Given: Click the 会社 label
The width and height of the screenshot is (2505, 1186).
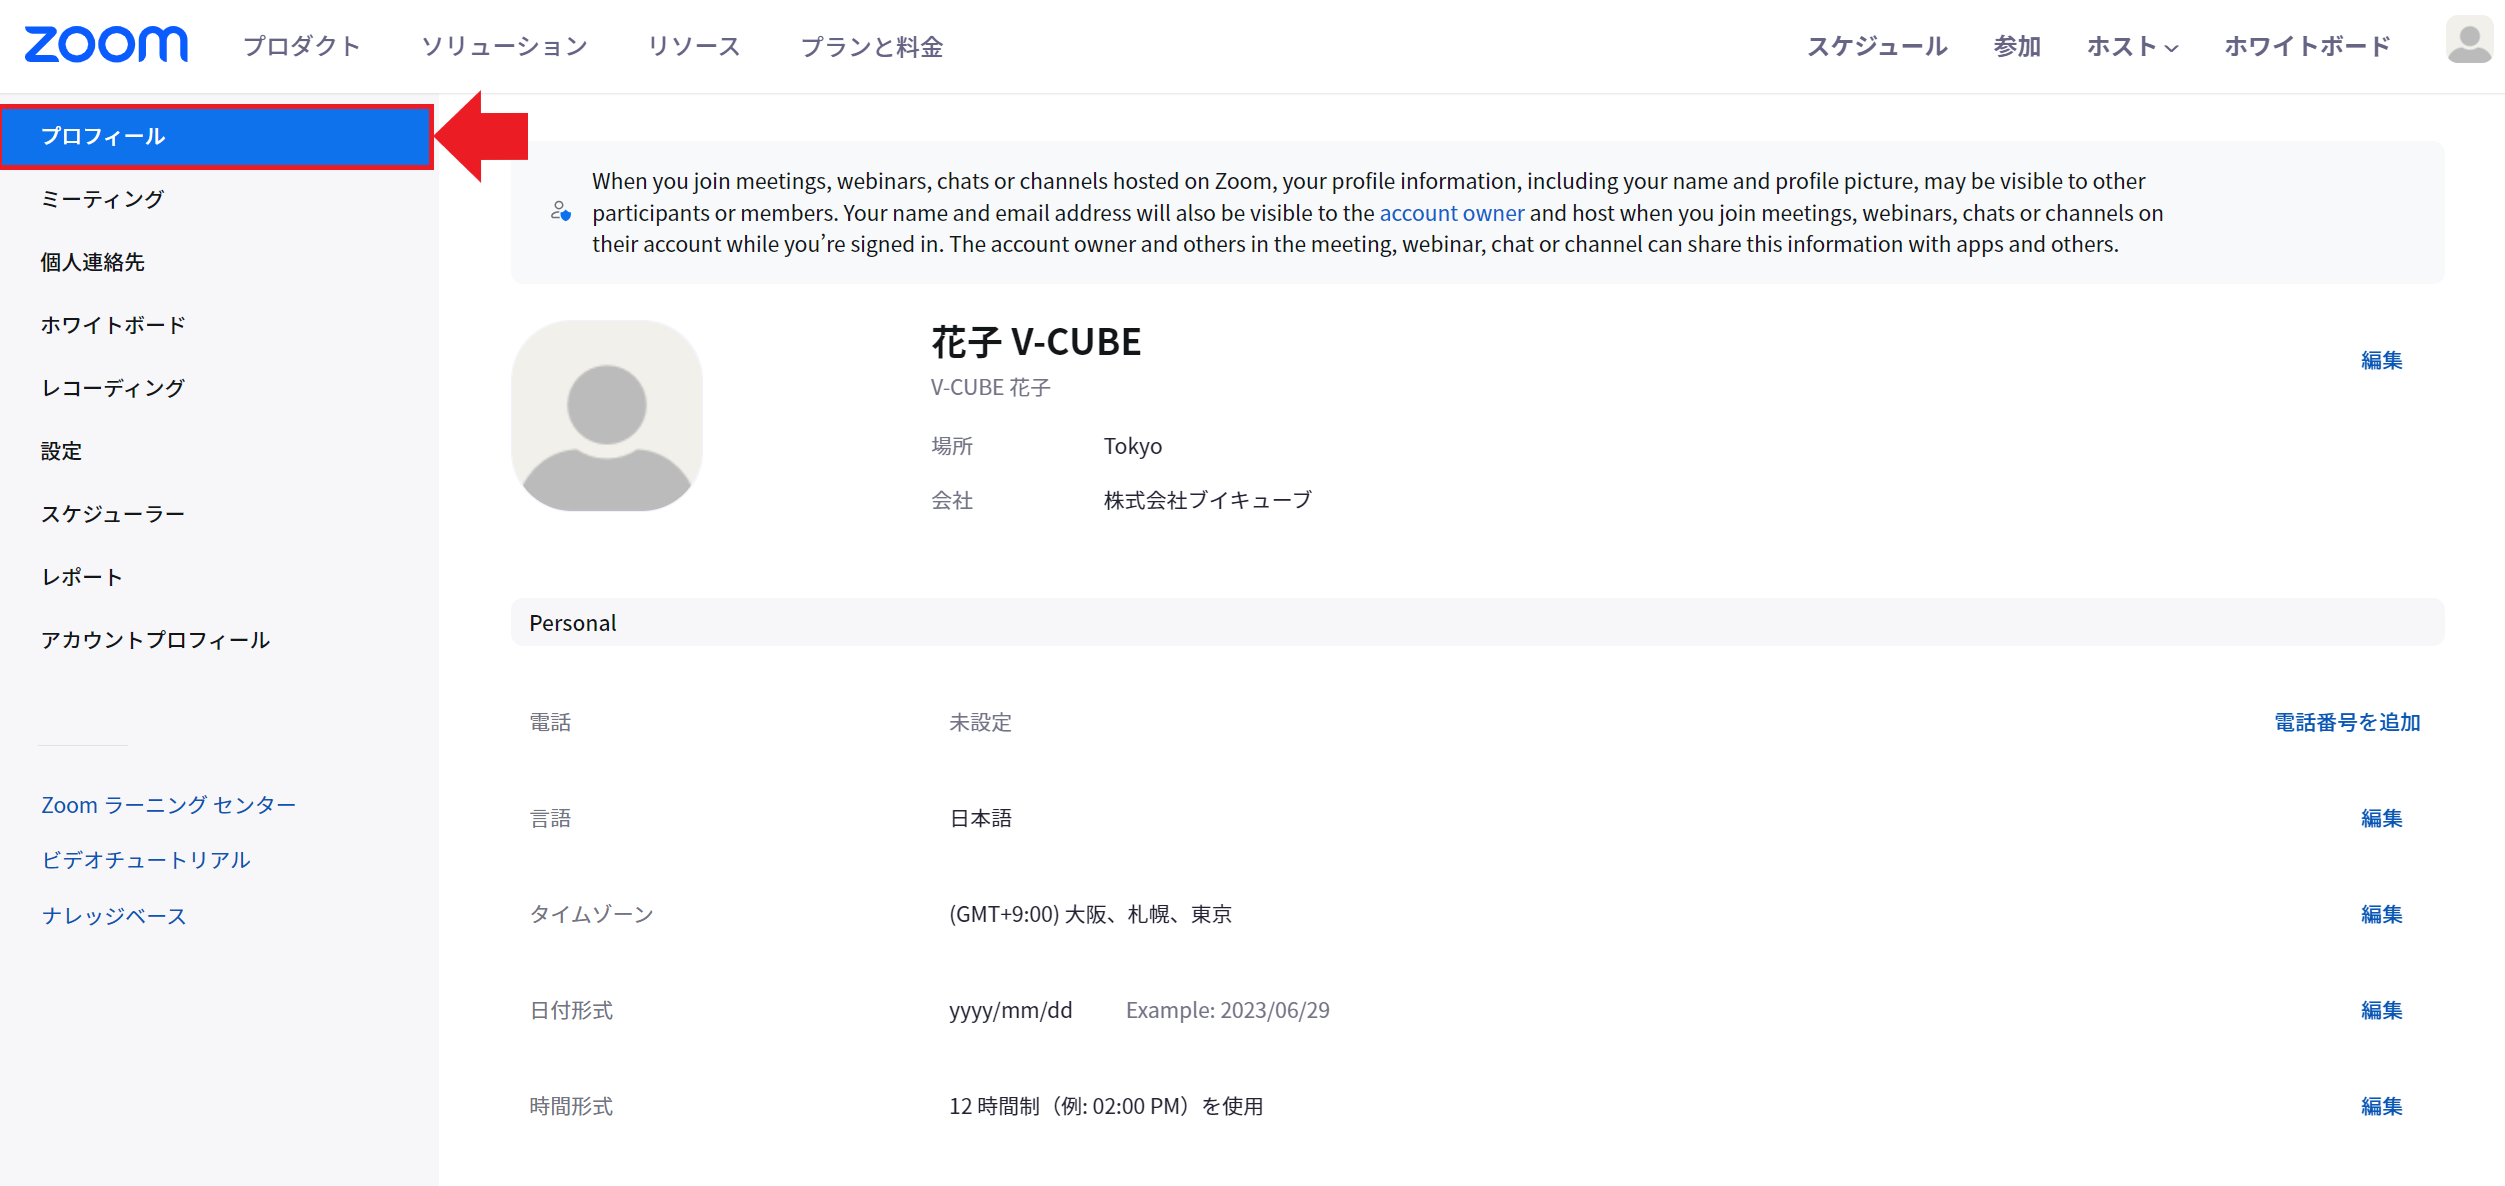Looking at the screenshot, I should point(952,500).
